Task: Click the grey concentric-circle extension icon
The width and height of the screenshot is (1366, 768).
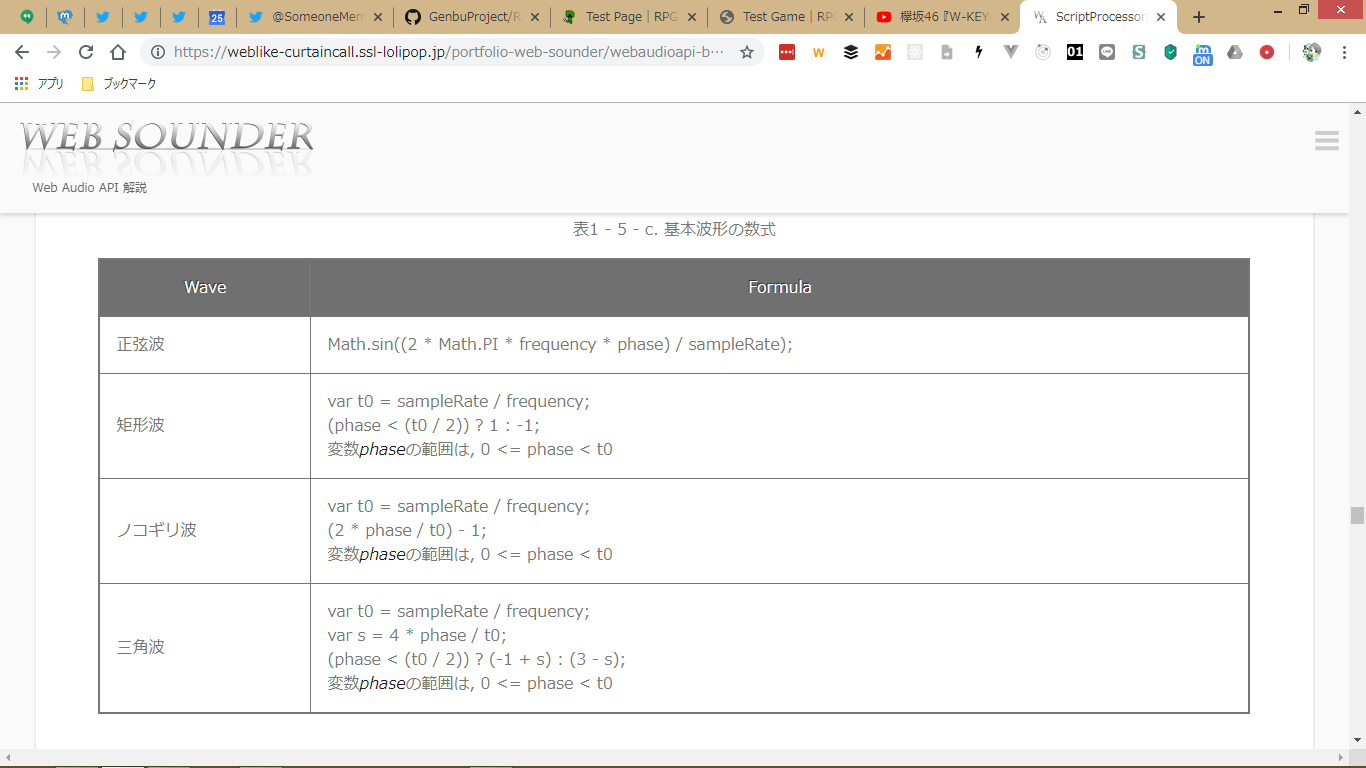Action: 1043,52
